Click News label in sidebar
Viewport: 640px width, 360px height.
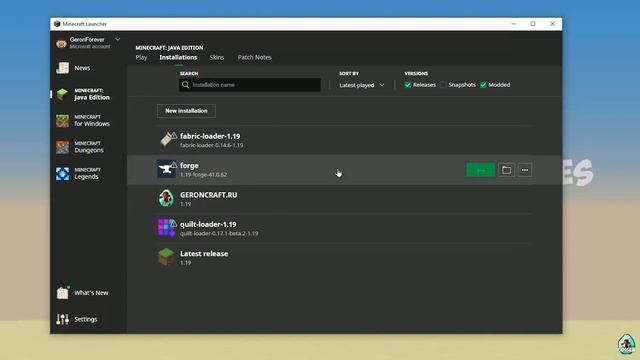coord(82,68)
